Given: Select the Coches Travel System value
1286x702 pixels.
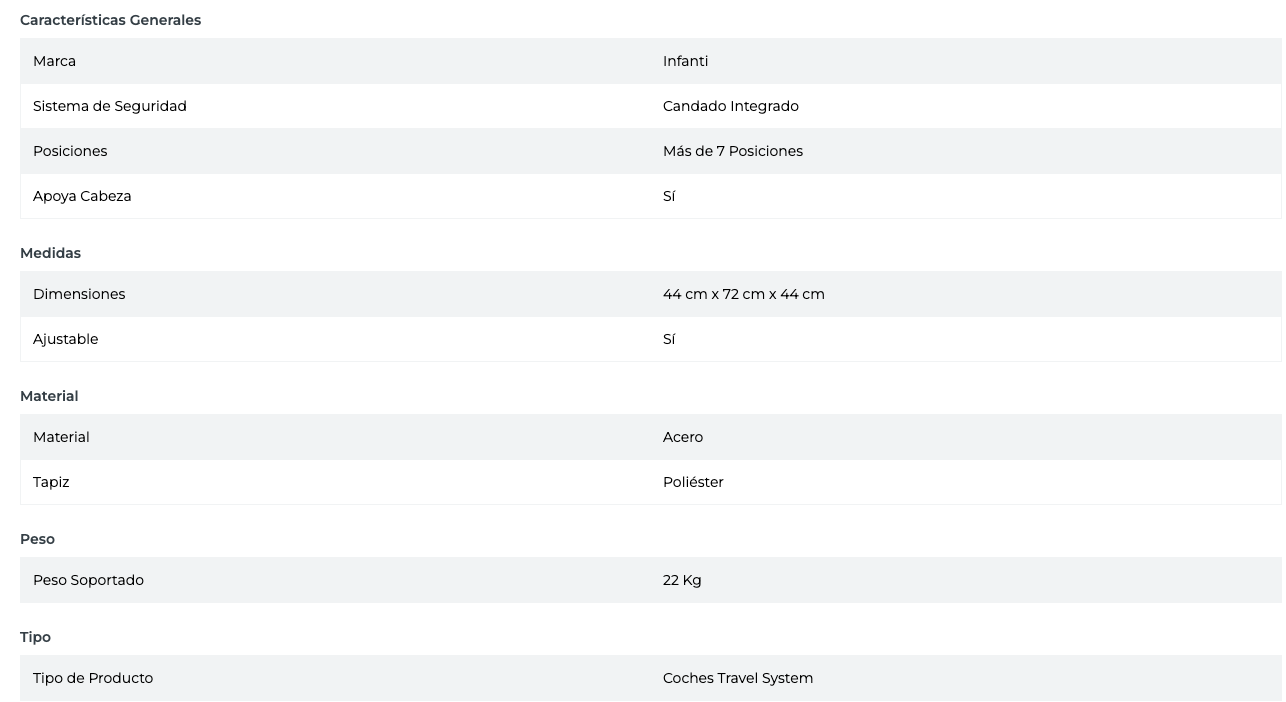Looking at the screenshot, I should point(737,678).
